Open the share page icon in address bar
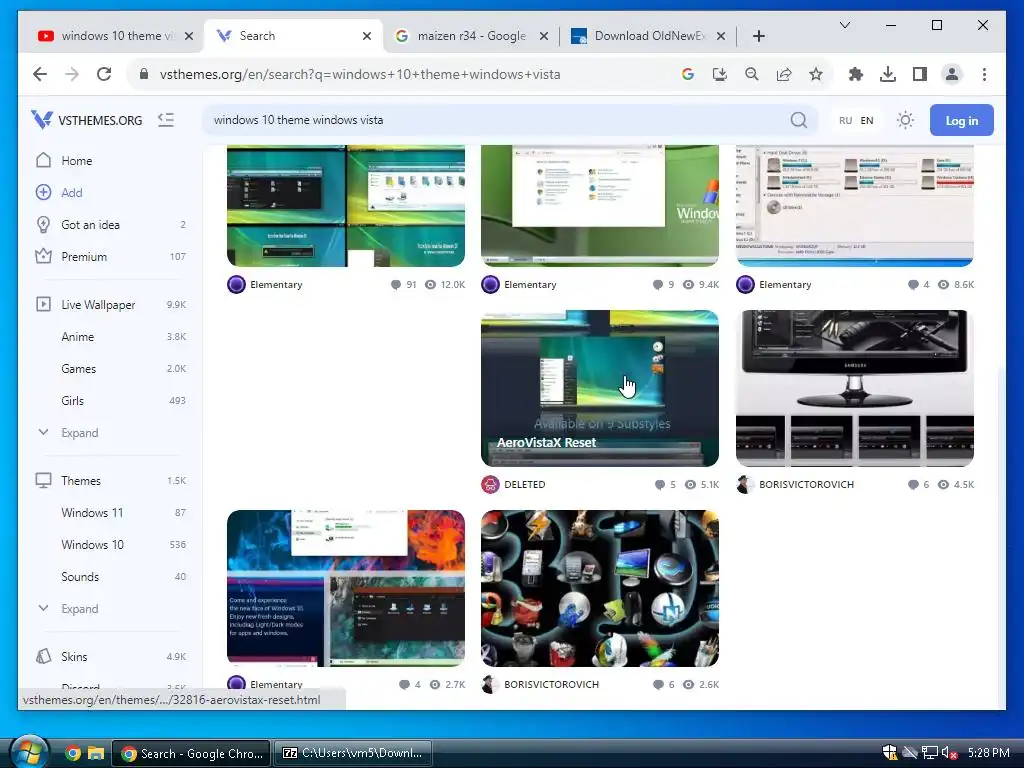 click(784, 74)
